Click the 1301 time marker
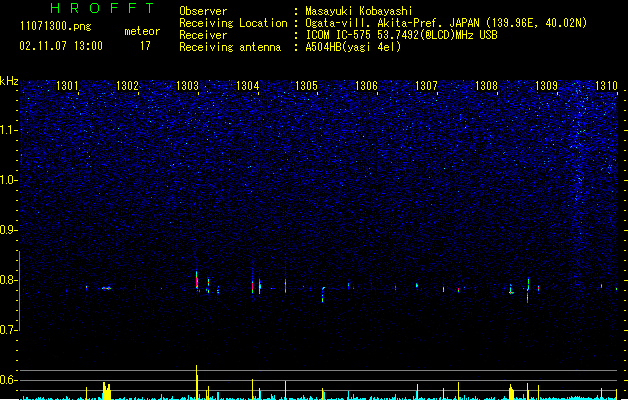This screenshot has width=629, height=400. pyautogui.click(x=67, y=86)
